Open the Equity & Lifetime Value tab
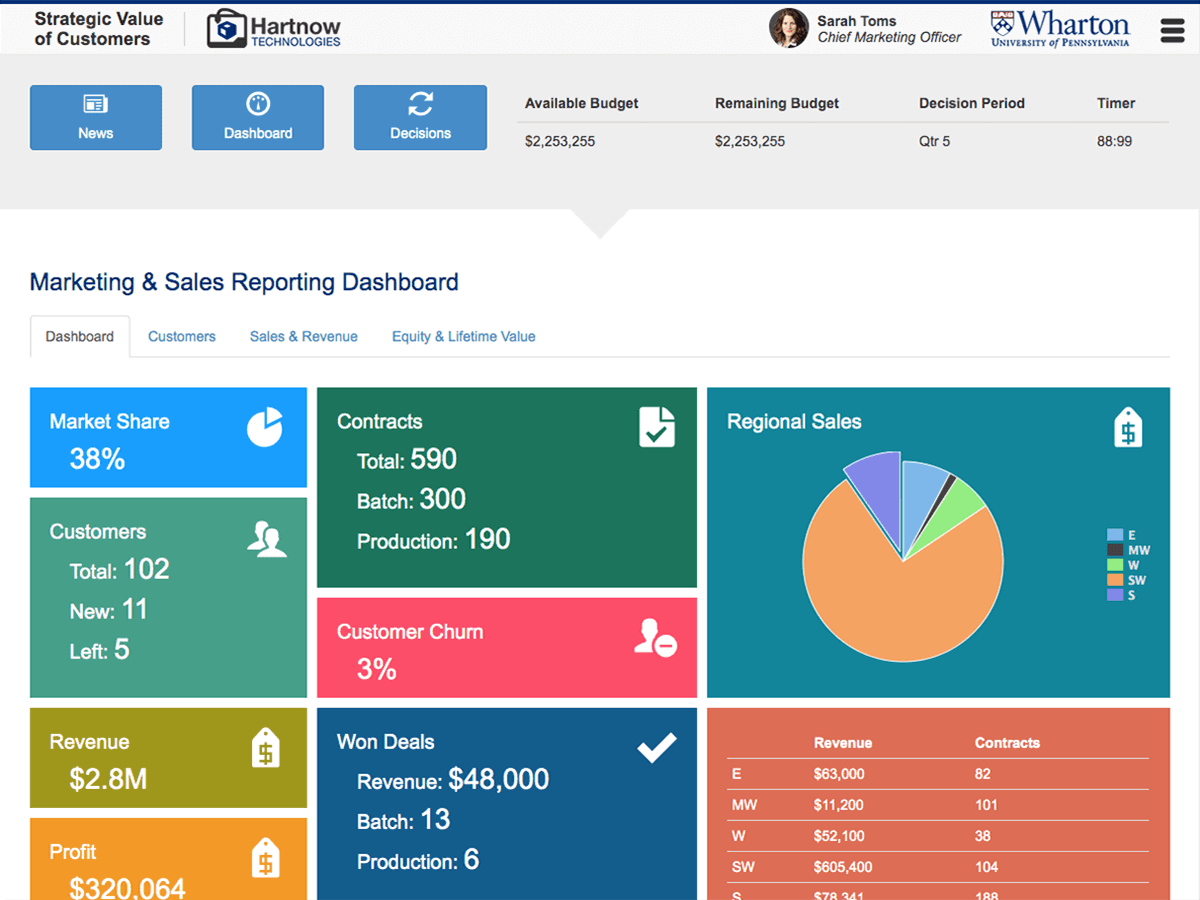Viewport: 1200px width, 900px height. coord(463,337)
